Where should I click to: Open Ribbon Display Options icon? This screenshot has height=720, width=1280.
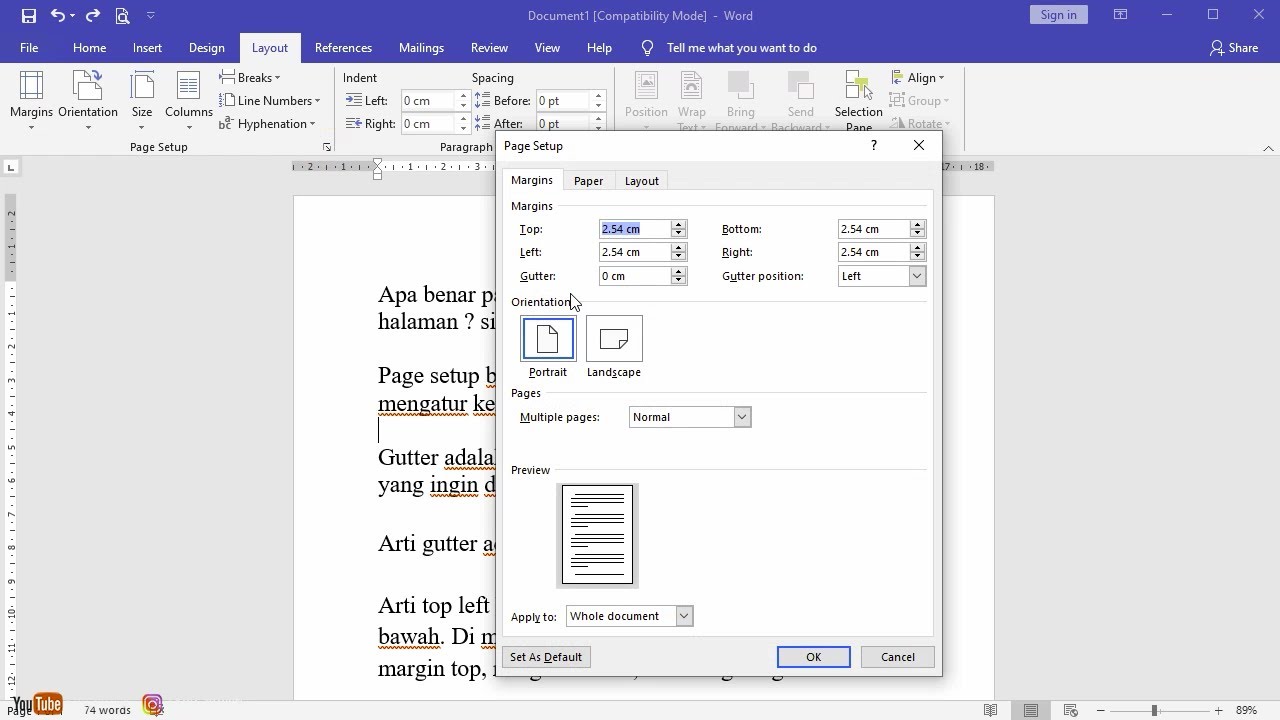[x=1121, y=15]
